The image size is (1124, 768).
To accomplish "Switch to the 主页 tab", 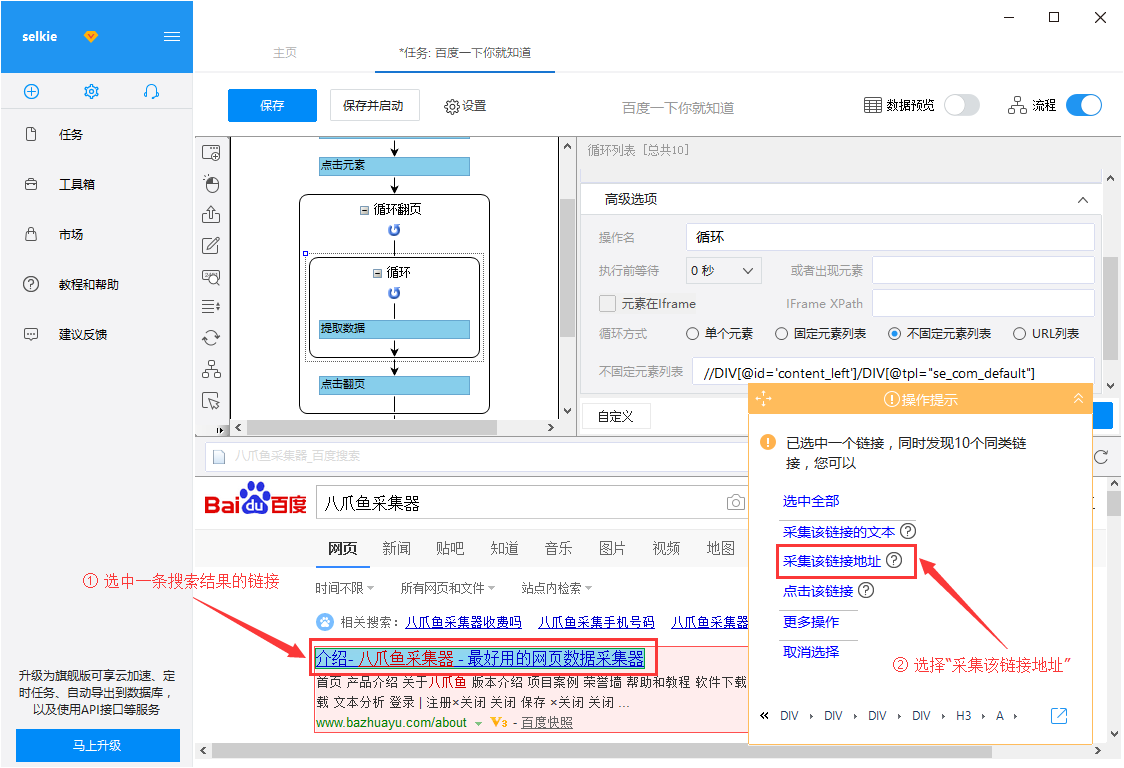I will click(285, 53).
